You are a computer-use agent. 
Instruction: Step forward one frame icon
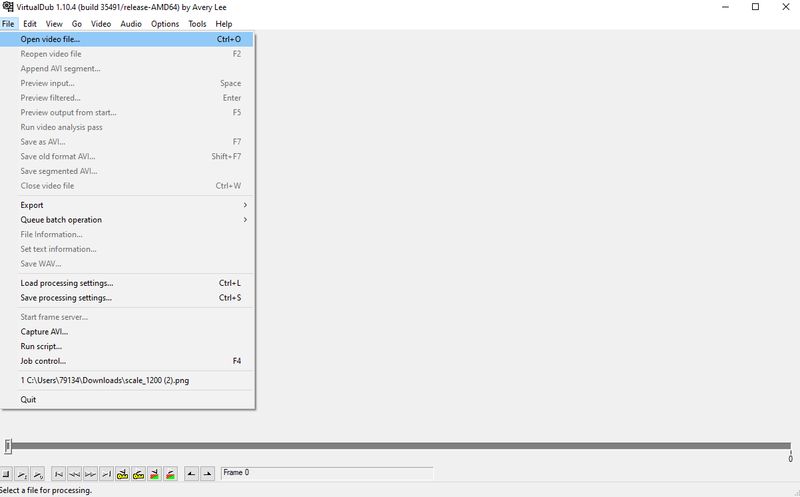tap(91, 473)
